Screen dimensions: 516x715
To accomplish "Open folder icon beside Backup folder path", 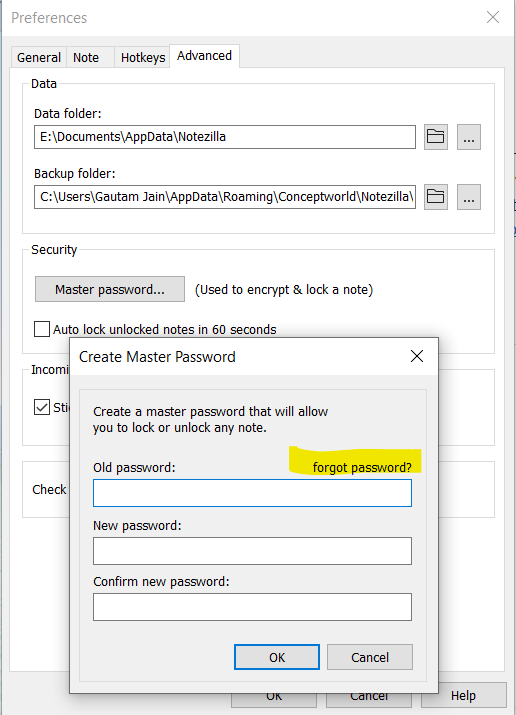I will (436, 197).
